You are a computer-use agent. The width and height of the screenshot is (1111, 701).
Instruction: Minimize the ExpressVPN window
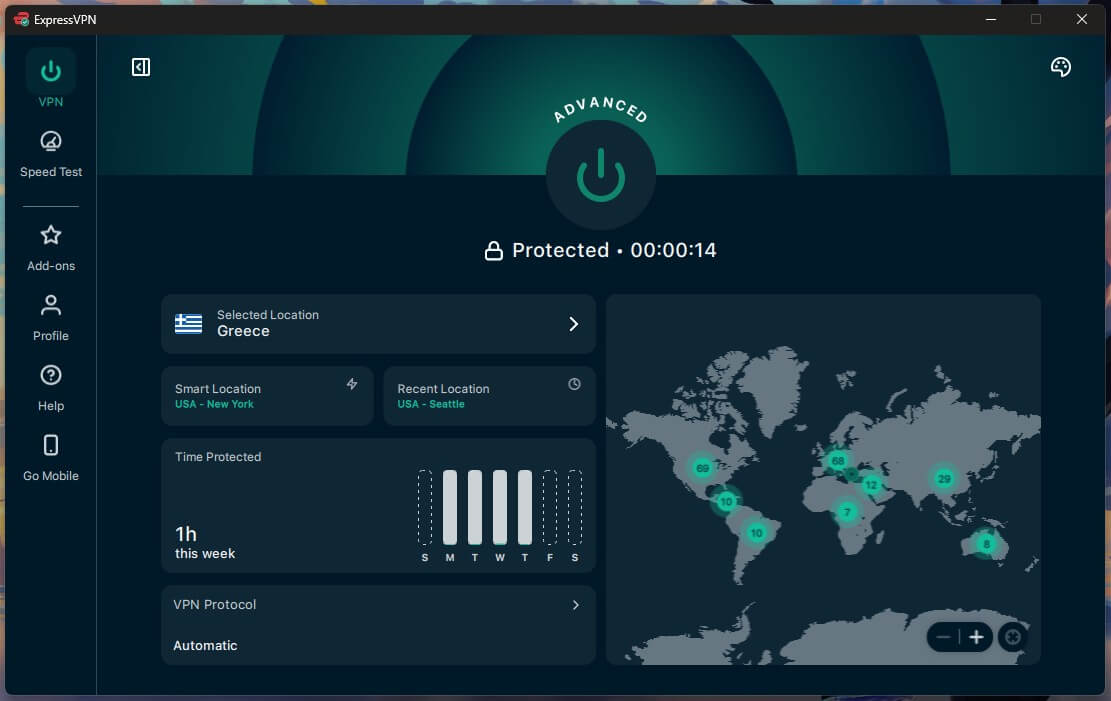coord(991,19)
